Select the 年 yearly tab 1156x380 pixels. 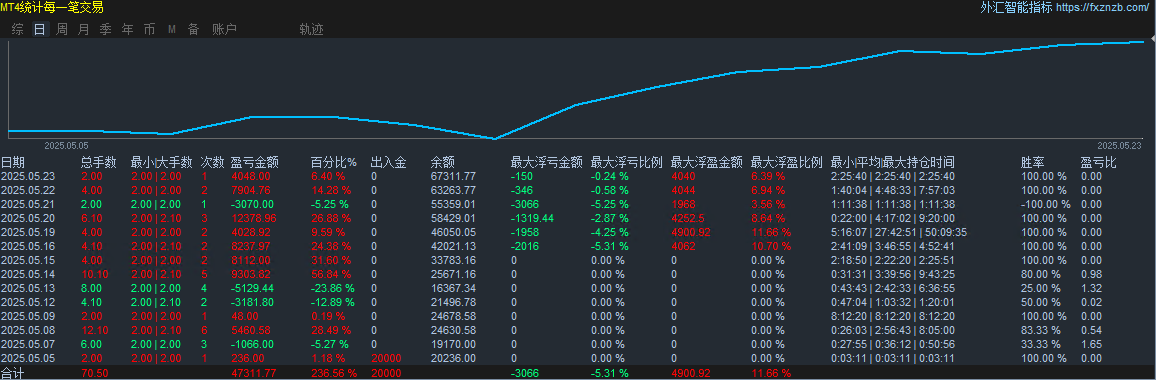click(x=128, y=30)
